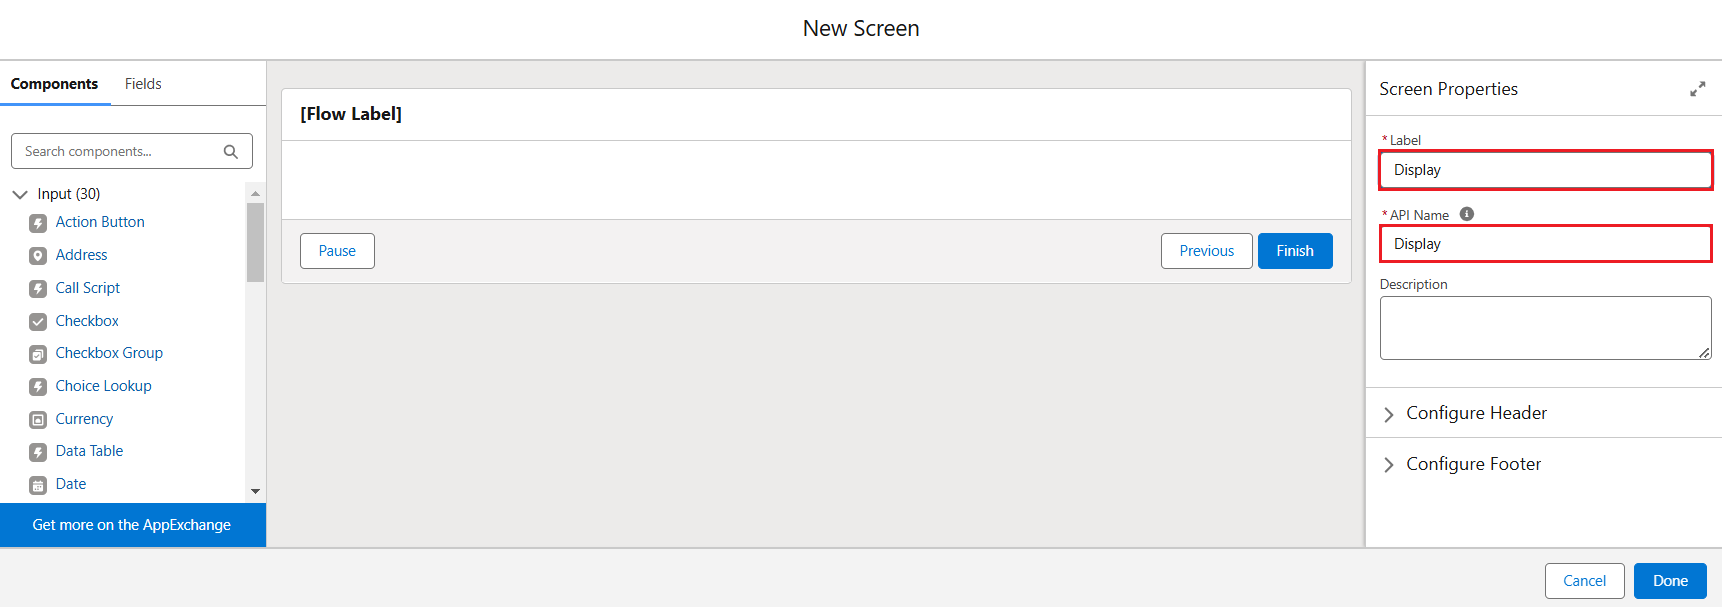Collapse the Input (30) section
The image size is (1722, 607).
tap(20, 194)
